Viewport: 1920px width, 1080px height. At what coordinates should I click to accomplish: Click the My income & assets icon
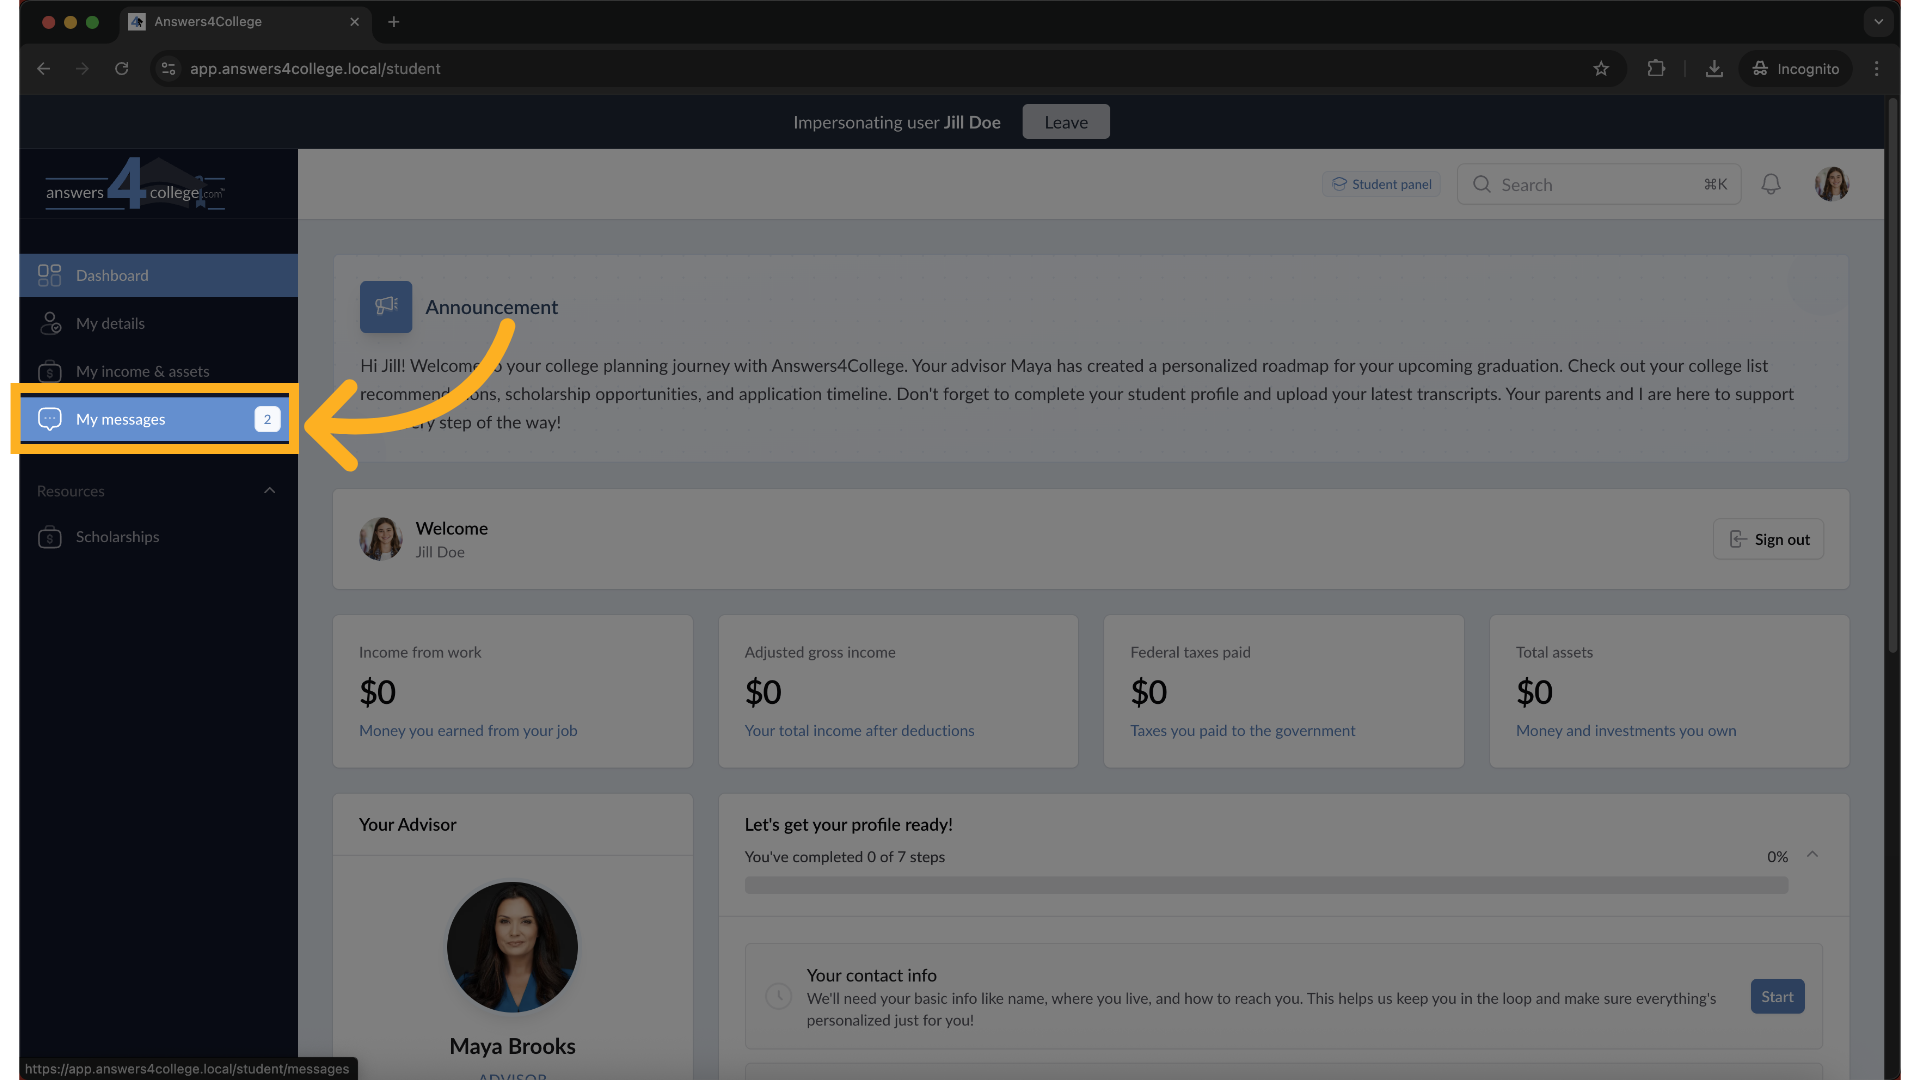point(50,371)
